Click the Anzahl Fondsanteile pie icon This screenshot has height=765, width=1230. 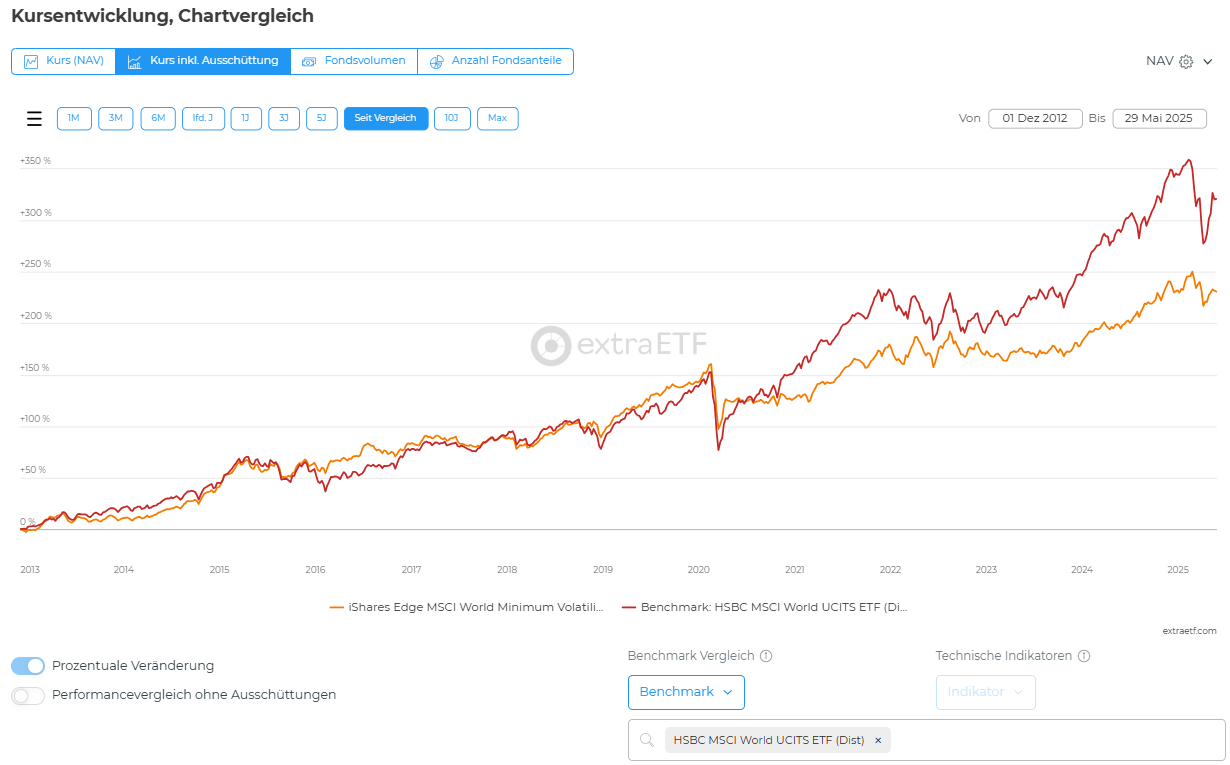point(436,61)
